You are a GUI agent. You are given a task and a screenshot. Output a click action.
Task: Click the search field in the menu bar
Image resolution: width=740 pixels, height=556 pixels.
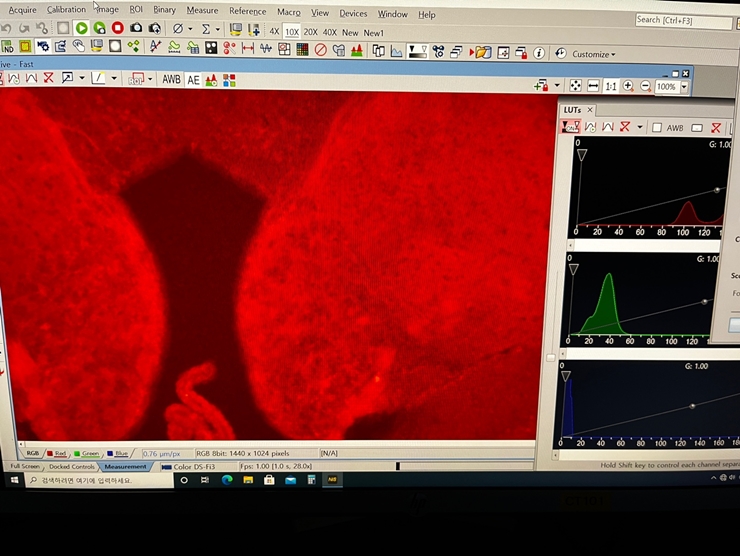[x=684, y=20]
